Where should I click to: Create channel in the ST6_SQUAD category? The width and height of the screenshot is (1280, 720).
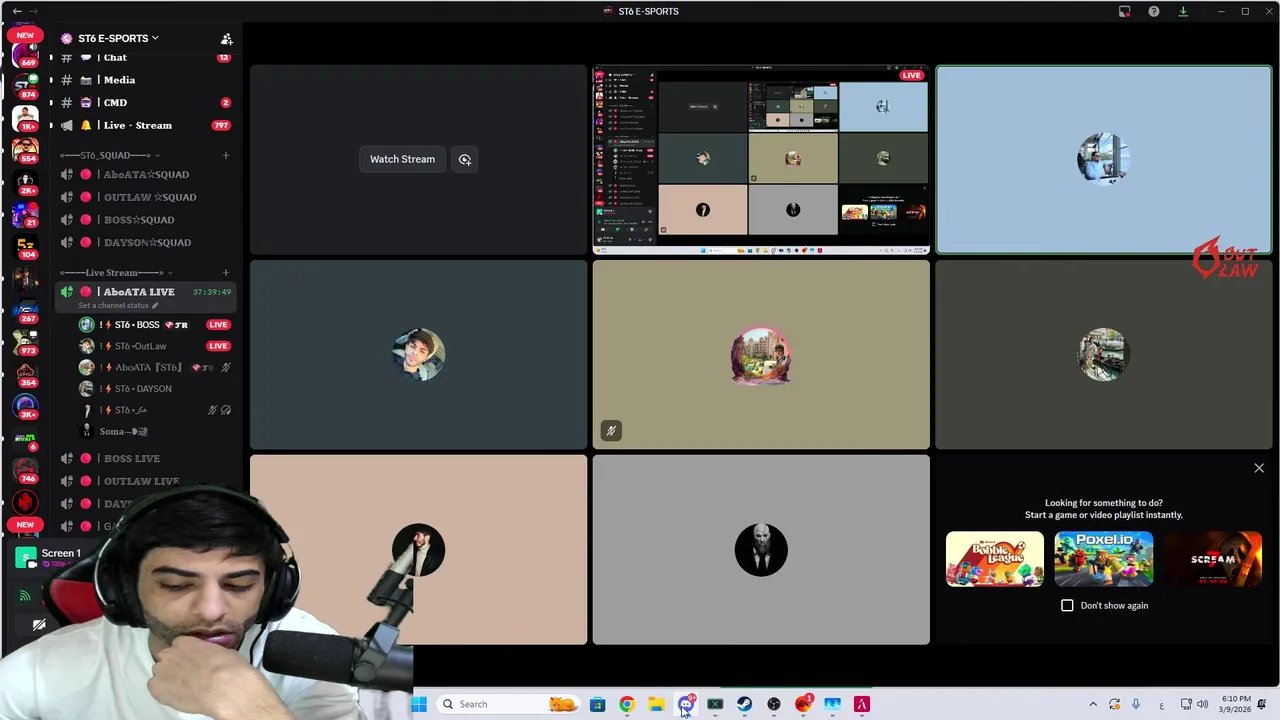click(x=226, y=155)
